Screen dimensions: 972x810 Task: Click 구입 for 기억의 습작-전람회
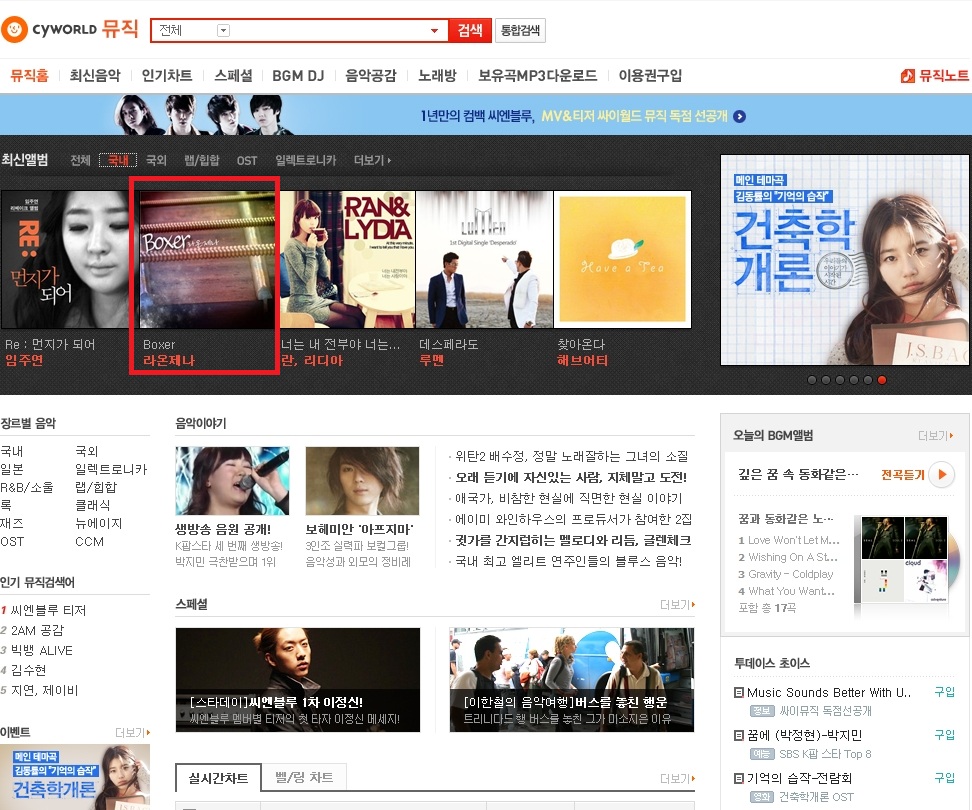click(x=945, y=778)
